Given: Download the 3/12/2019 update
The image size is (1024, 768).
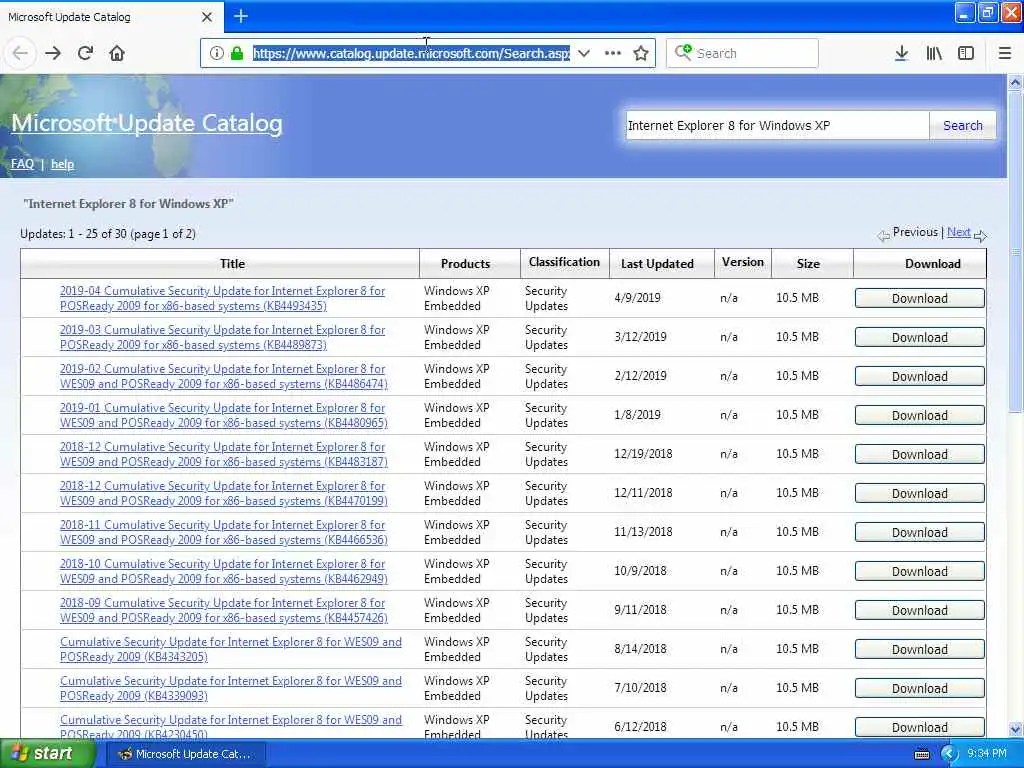Looking at the screenshot, I should coord(920,338).
